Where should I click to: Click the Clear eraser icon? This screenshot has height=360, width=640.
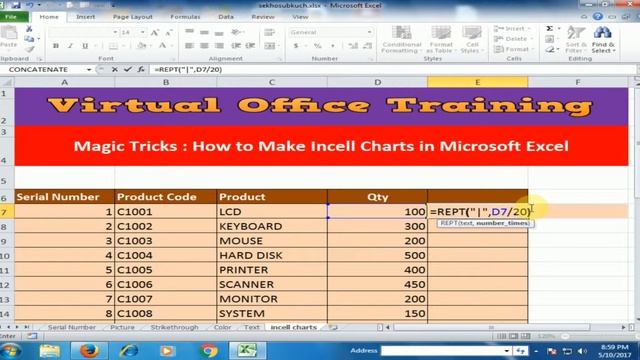pos(550,49)
